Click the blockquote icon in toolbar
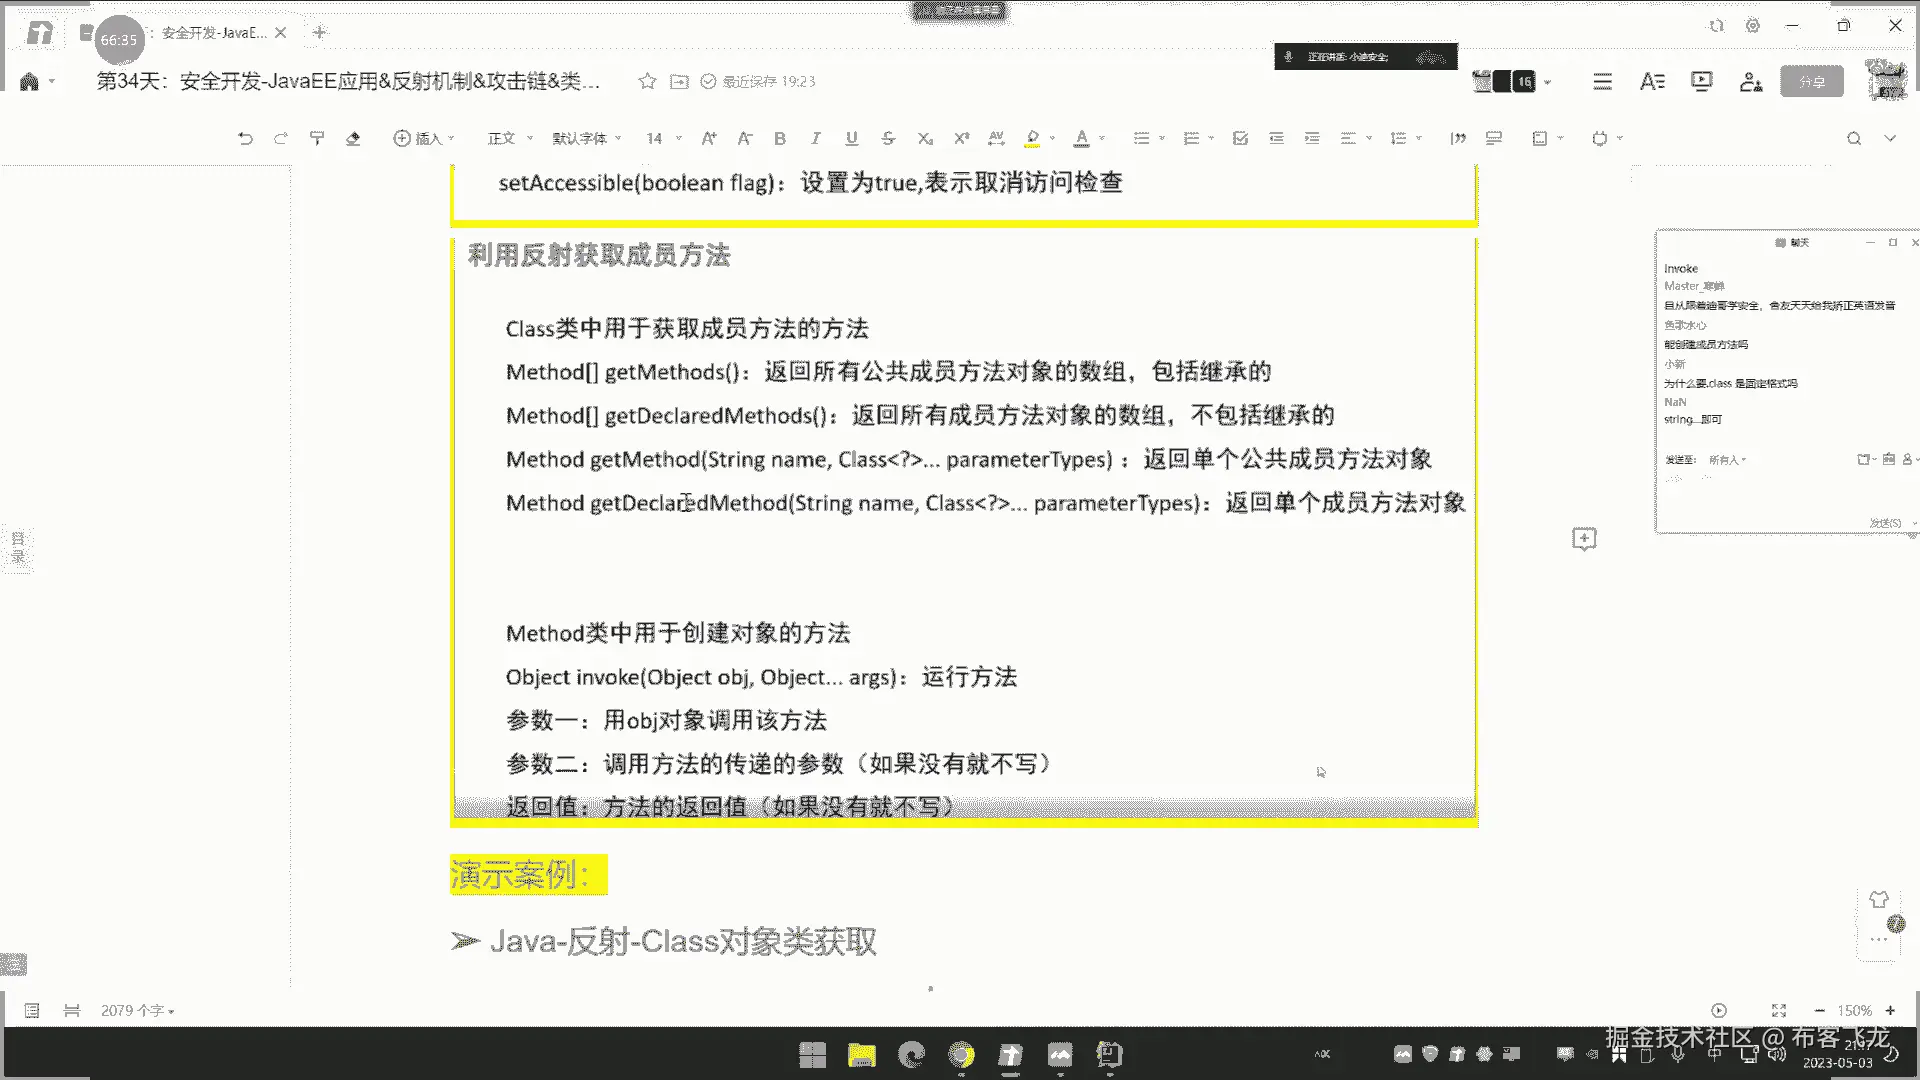1920x1080 pixels. 1458,138
